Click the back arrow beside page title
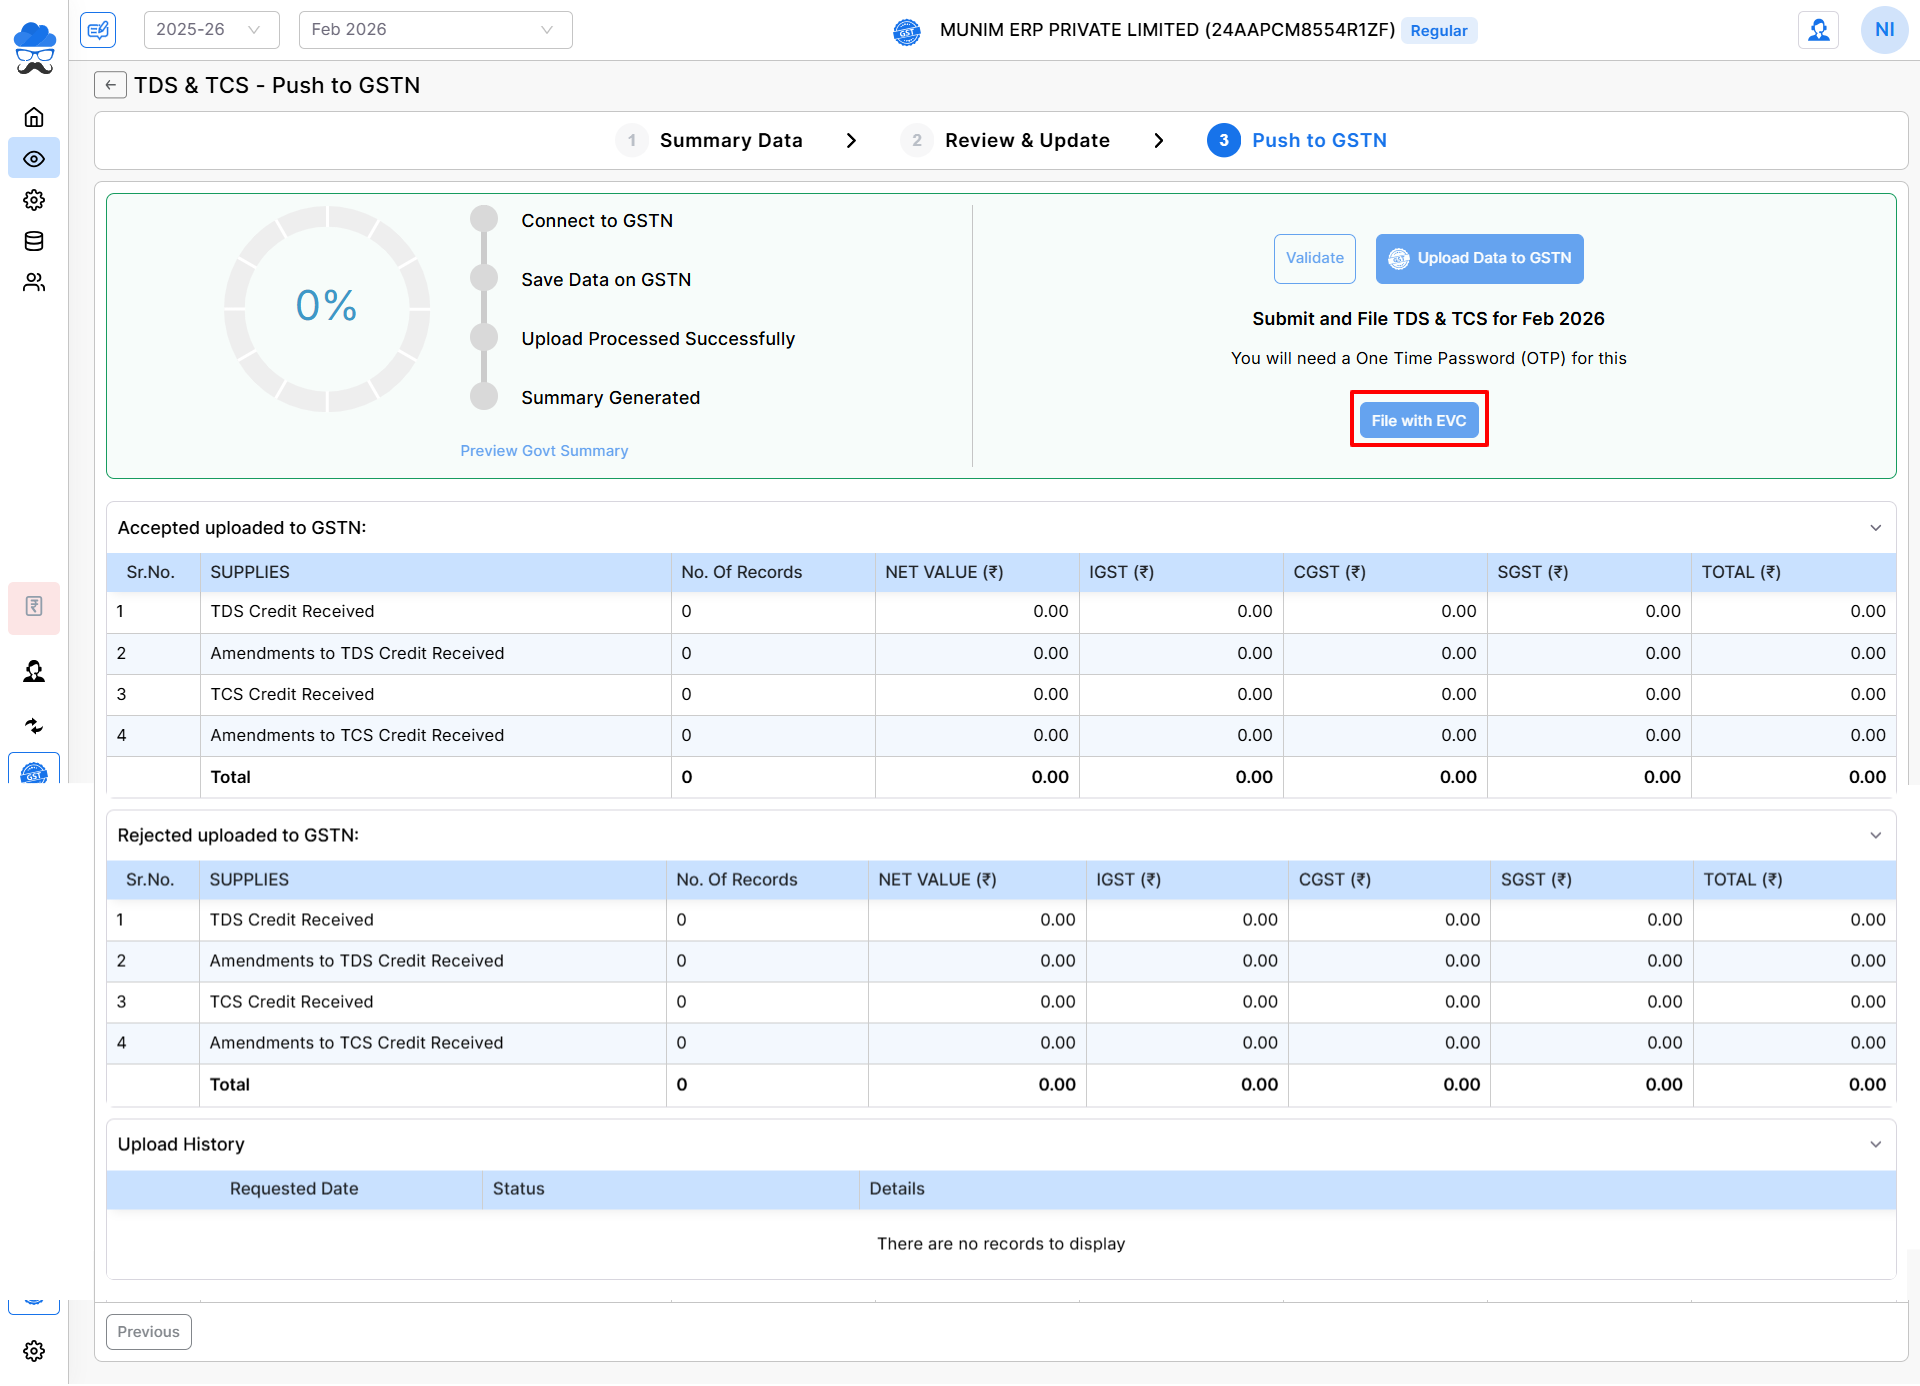Viewport: 1920px width, 1386px height. pyautogui.click(x=110, y=85)
